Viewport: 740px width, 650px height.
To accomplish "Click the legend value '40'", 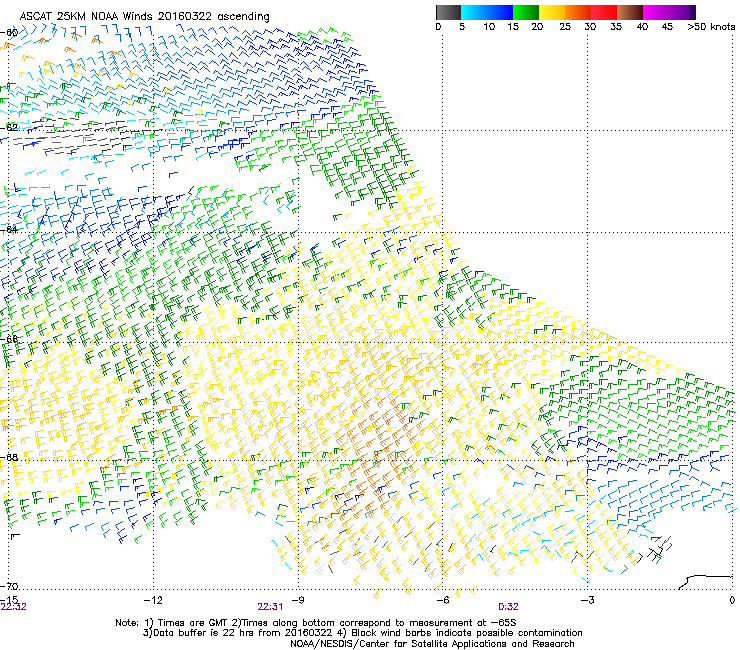I will [642, 26].
